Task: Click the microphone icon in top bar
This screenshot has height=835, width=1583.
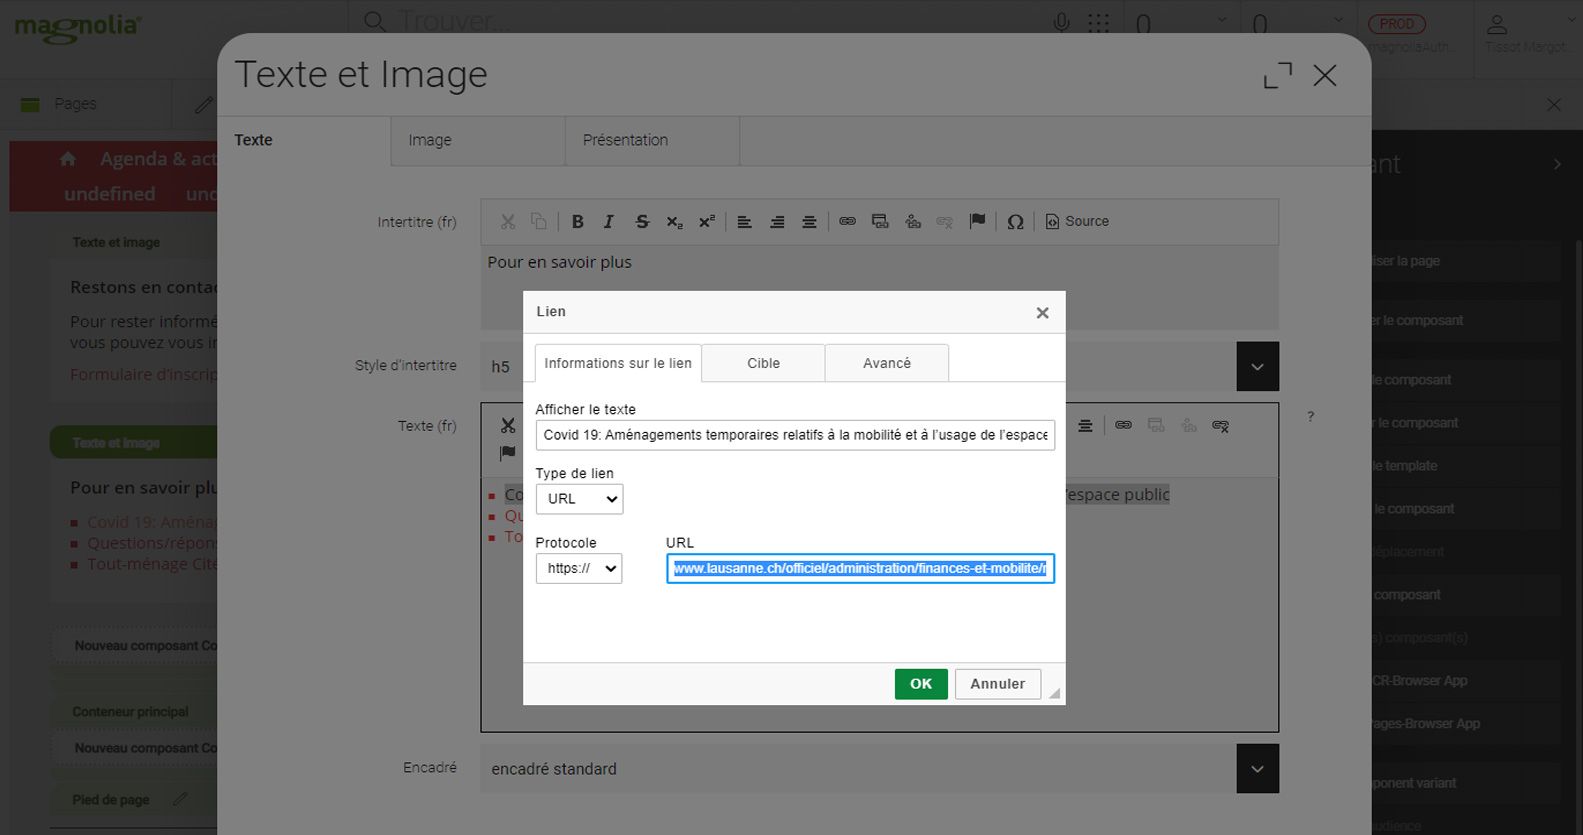Action: click(x=1061, y=22)
